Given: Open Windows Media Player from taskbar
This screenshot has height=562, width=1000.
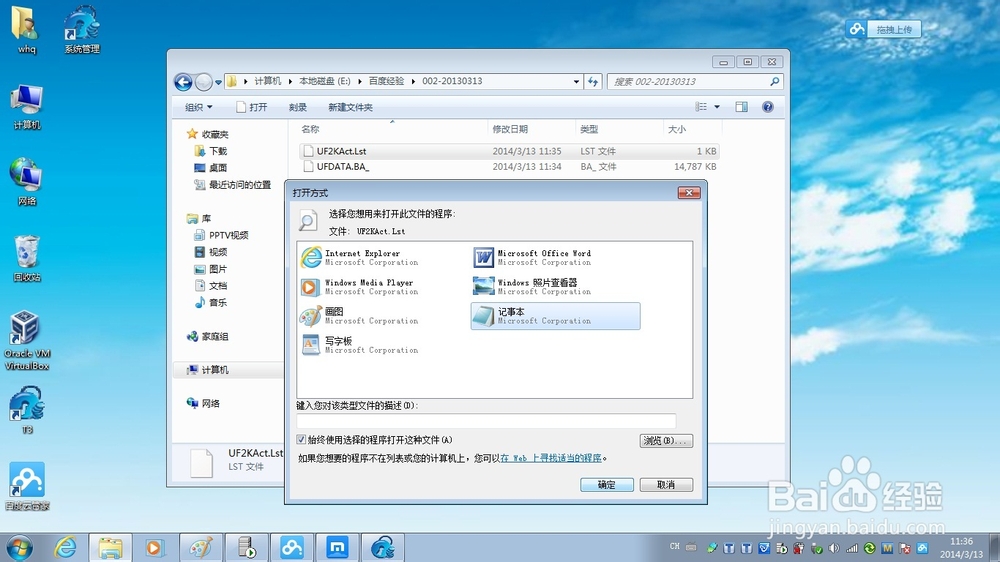Looking at the screenshot, I should [154, 547].
